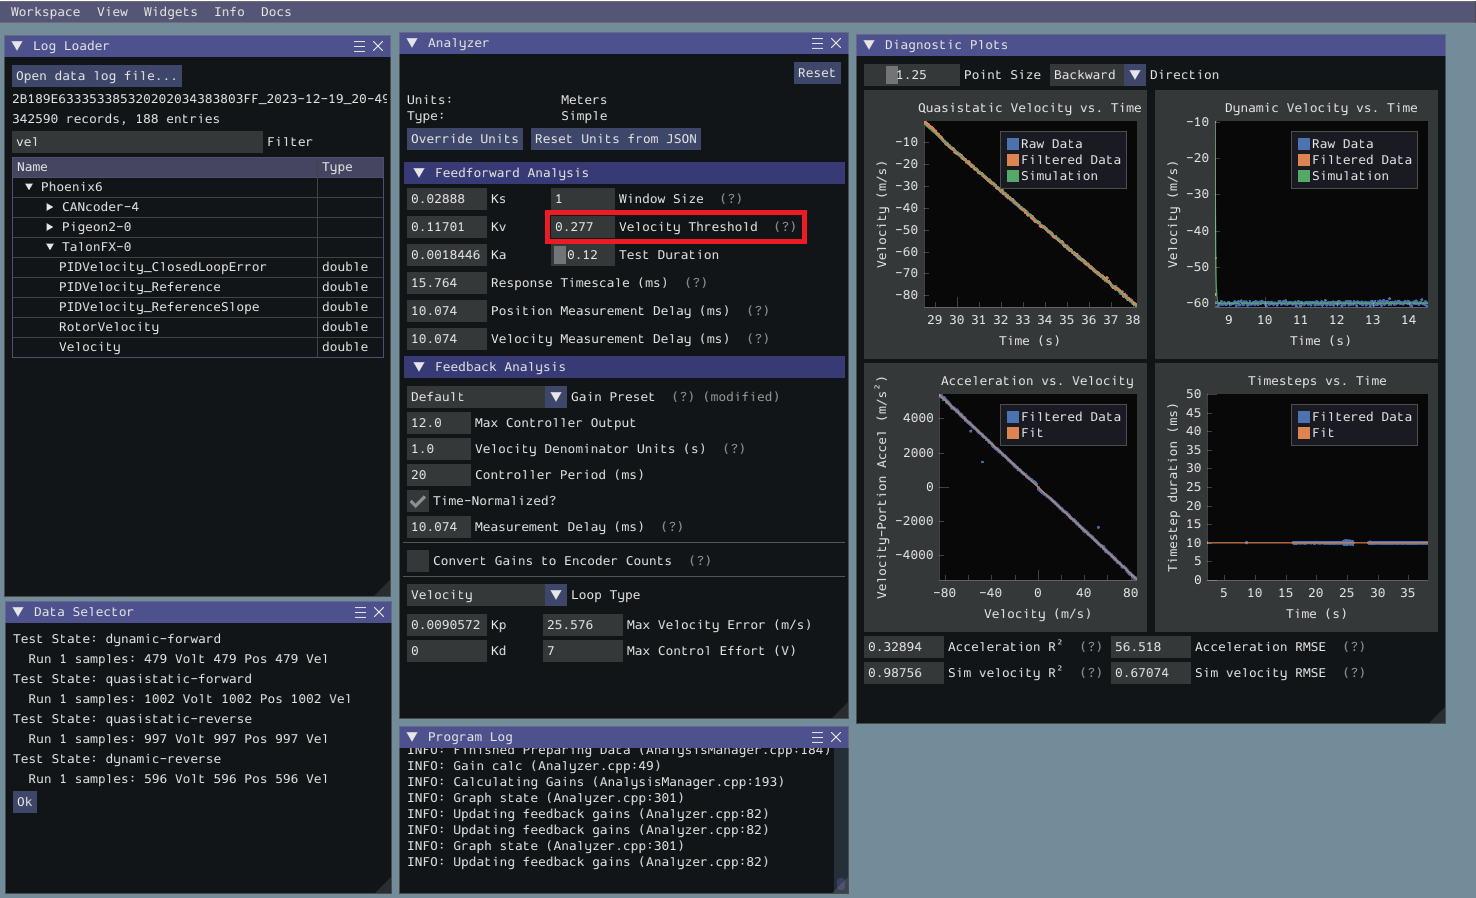This screenshot has width=1476, height=898.
Task: Open the Log Loader panel hamburger menu
Action: click(x=357, y=45)
